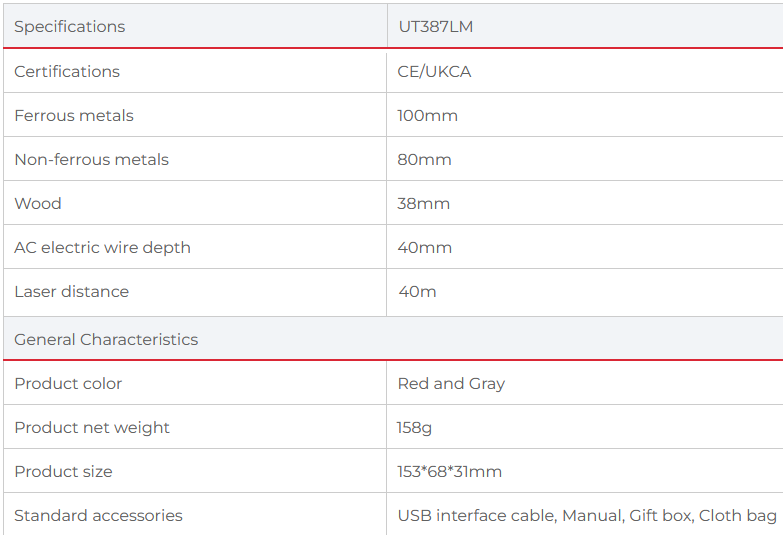Select the 40mm wire depth value
783x535 pixels.
point(425,247)
